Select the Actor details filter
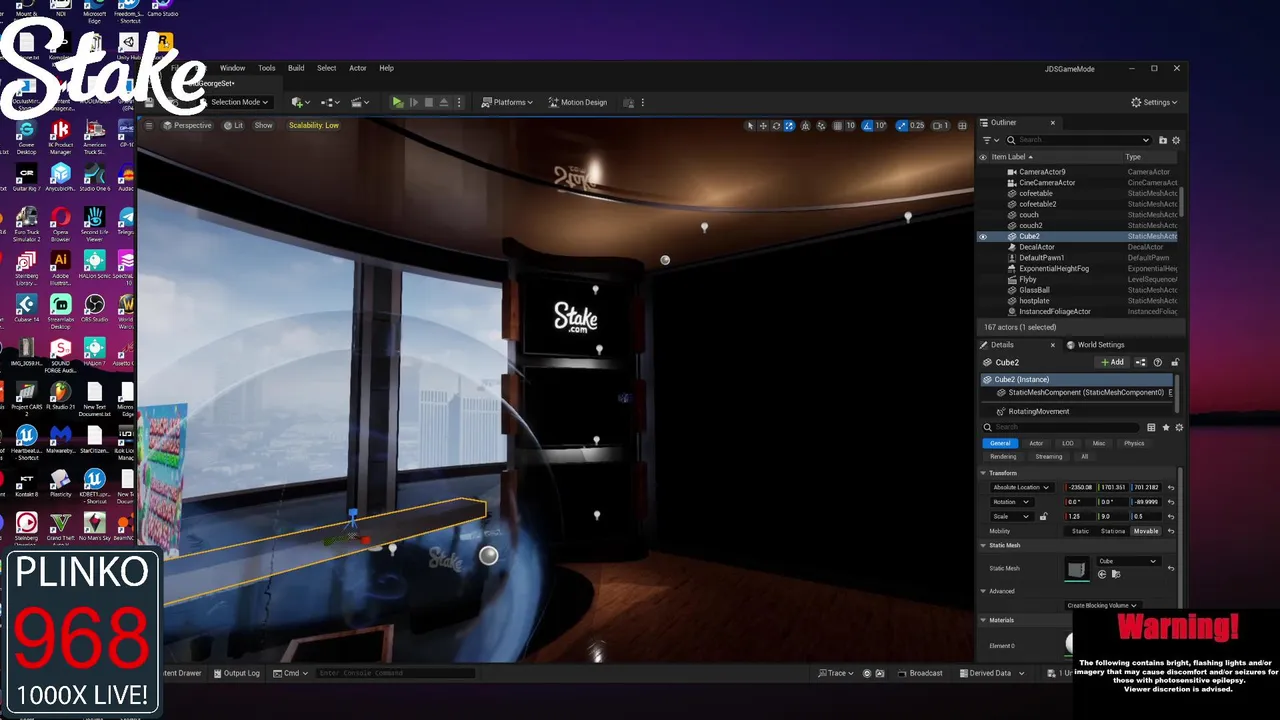 coord(1036,443)
